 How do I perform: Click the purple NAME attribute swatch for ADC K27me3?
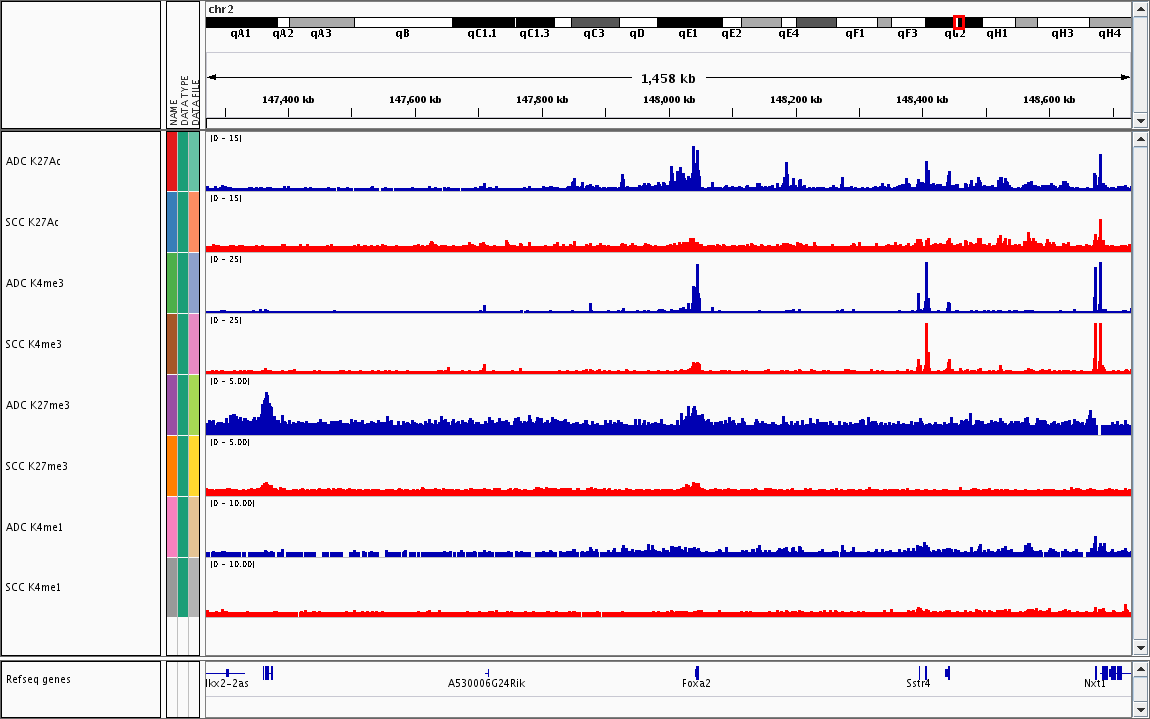pos(172,405)
